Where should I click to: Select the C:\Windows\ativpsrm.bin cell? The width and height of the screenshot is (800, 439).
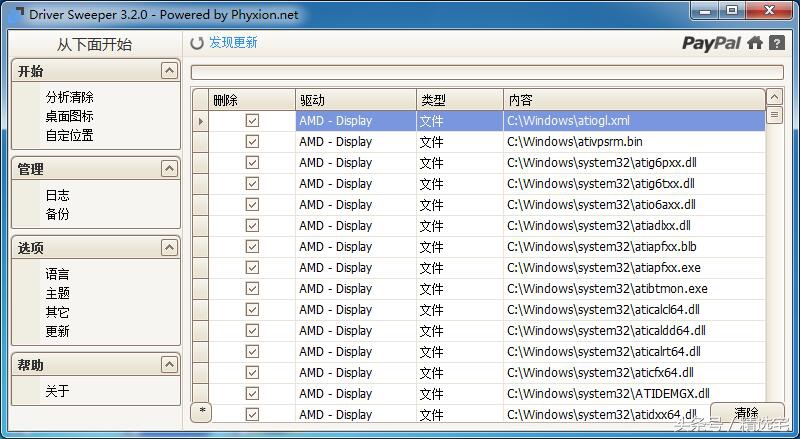tap(634, 142)
